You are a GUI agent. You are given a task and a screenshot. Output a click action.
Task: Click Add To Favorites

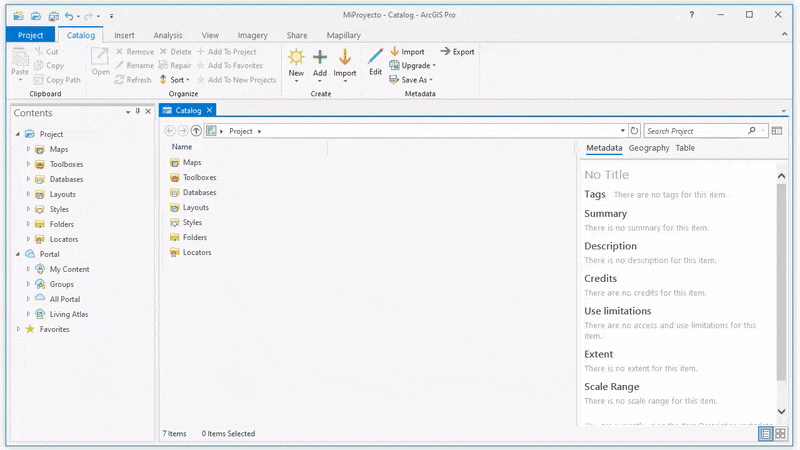230,65
